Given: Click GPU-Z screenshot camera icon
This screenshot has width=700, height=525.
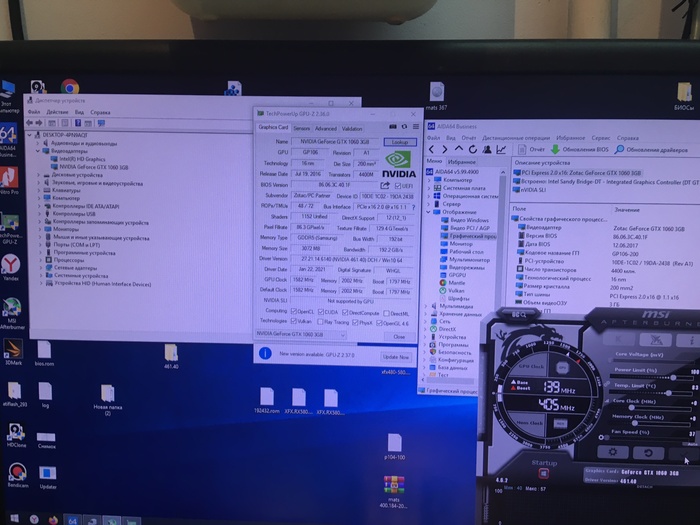Looking at the screenshot, I should tap(392, 127).
